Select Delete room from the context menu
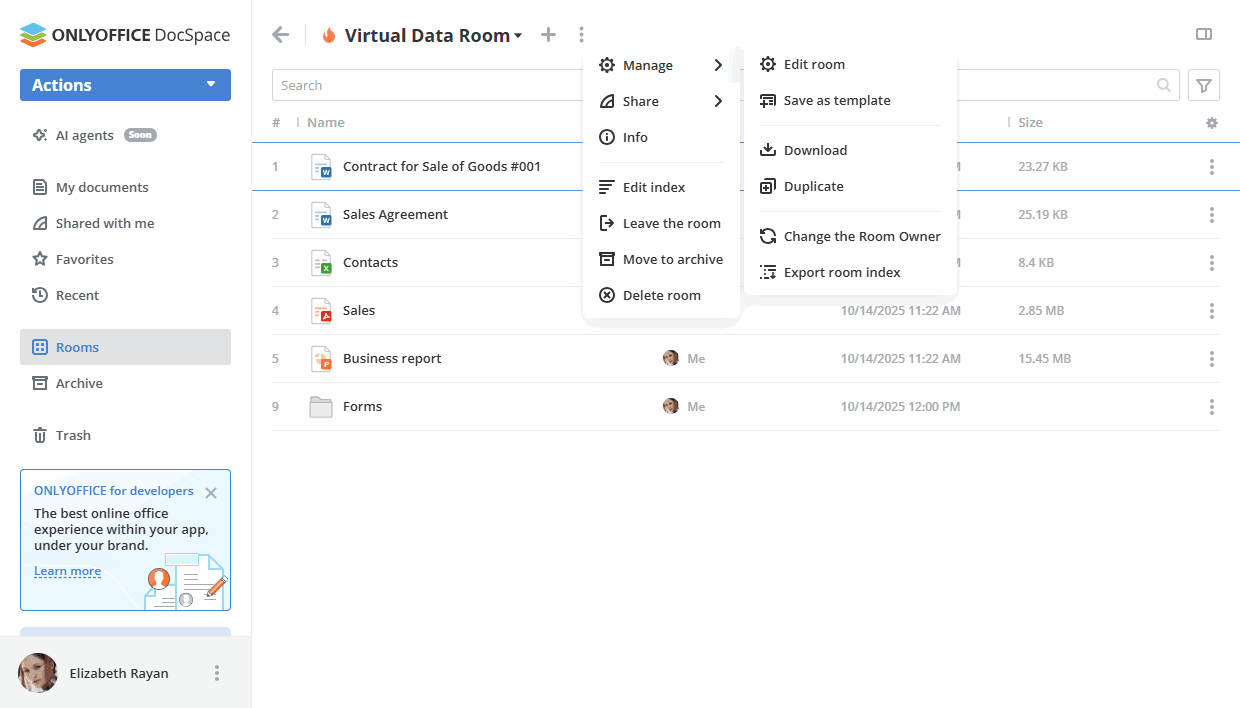The image size is (1240, 708). point(661,295)
